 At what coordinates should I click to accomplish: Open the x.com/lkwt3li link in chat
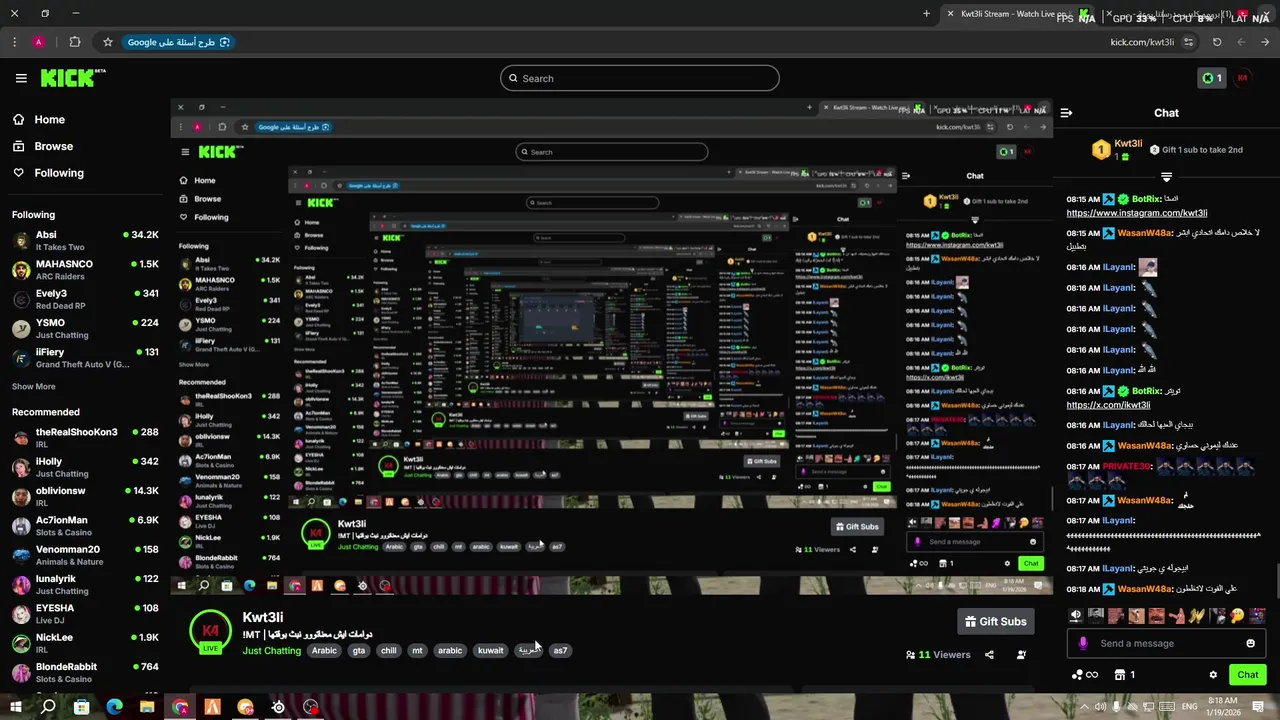point(1108,405)
